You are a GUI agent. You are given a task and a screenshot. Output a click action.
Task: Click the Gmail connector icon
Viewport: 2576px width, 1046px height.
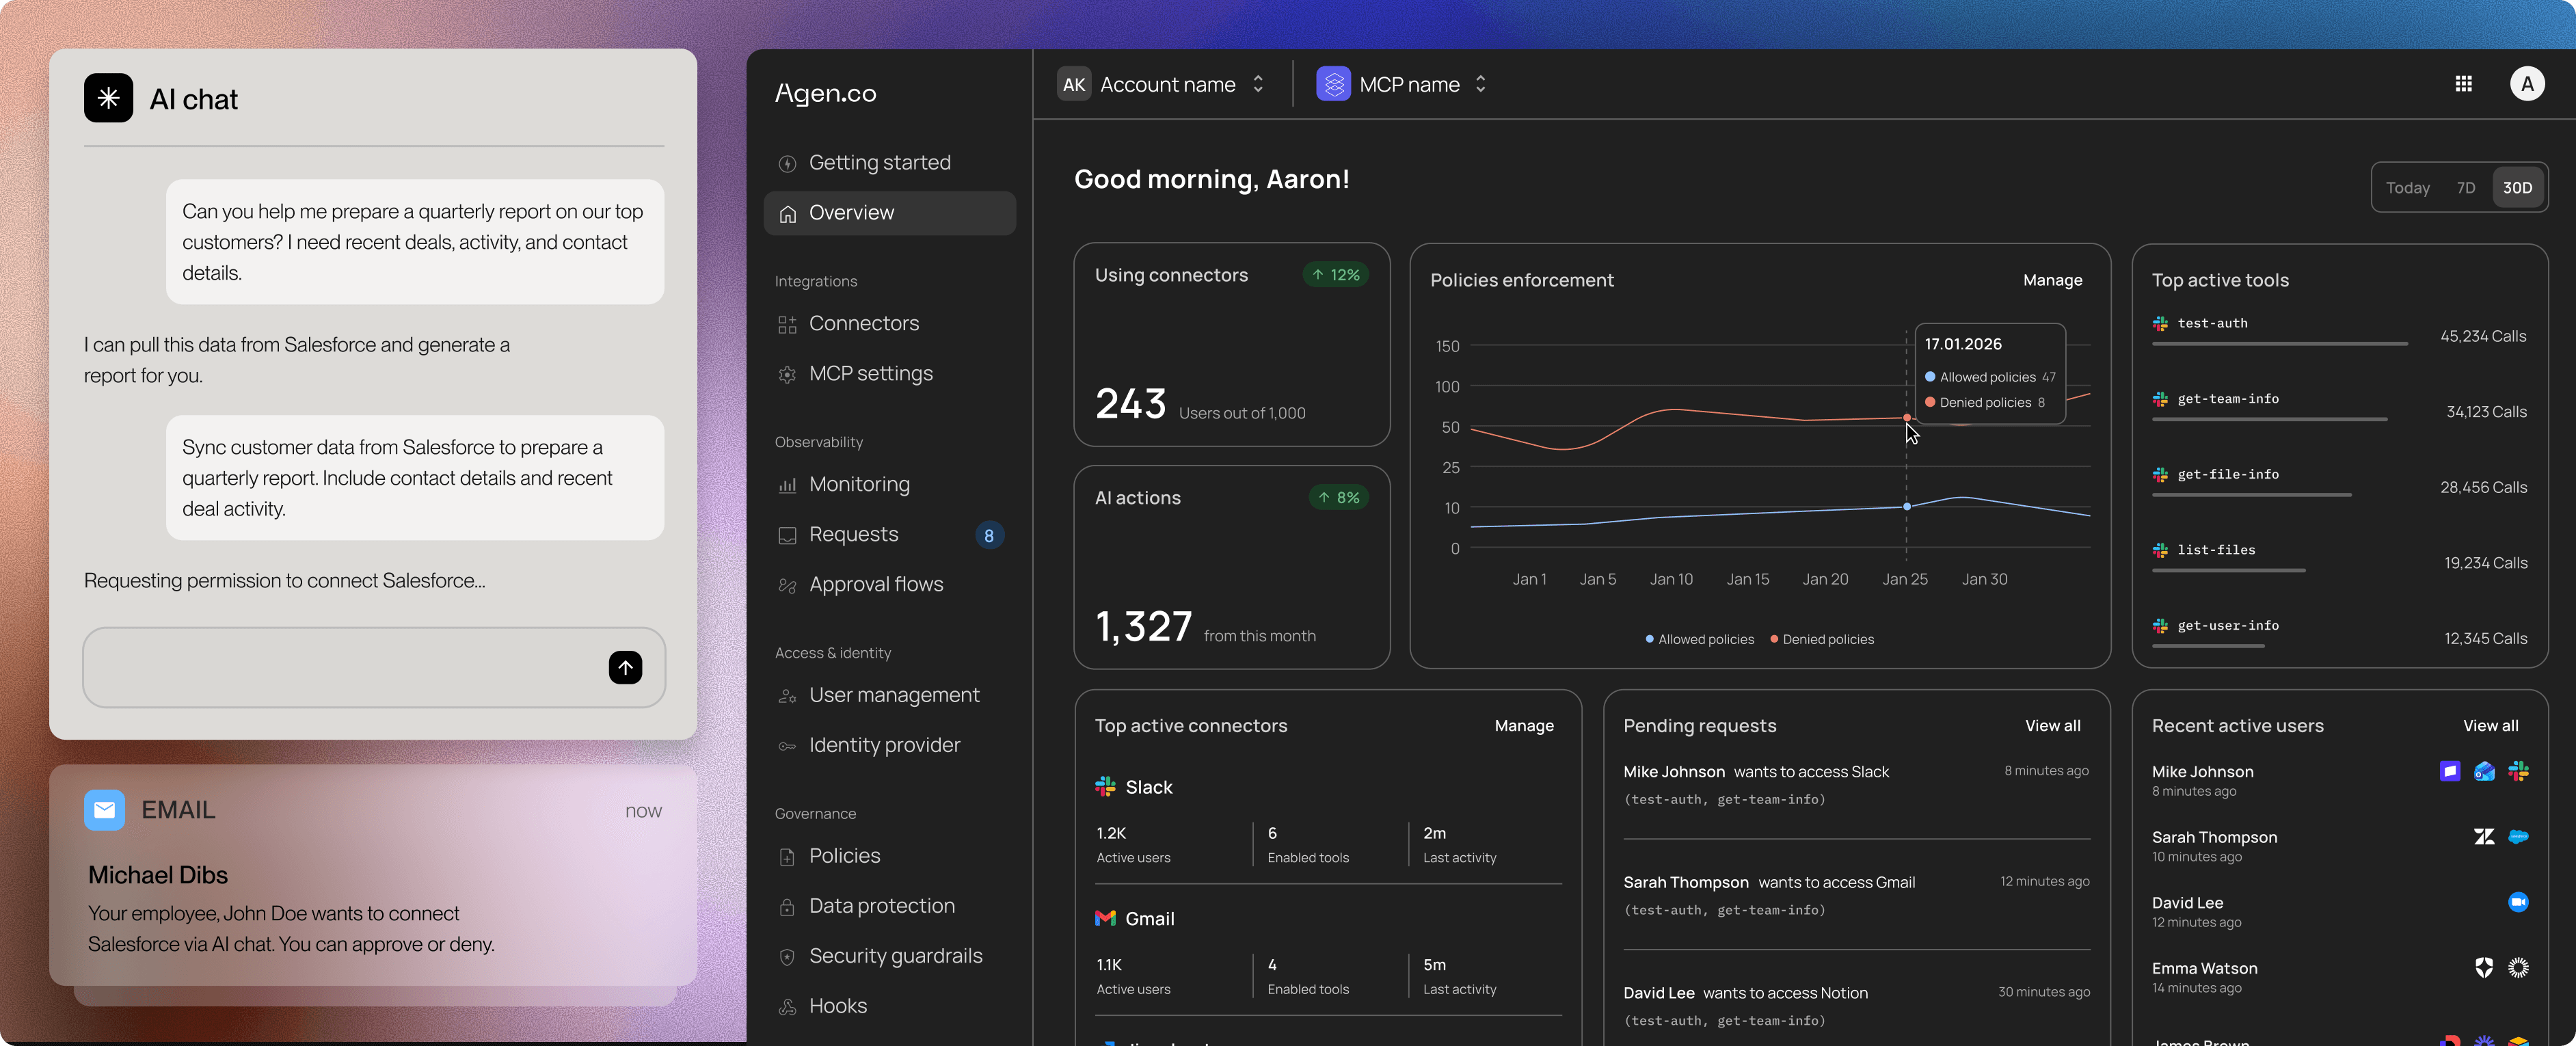(1105, 918)
